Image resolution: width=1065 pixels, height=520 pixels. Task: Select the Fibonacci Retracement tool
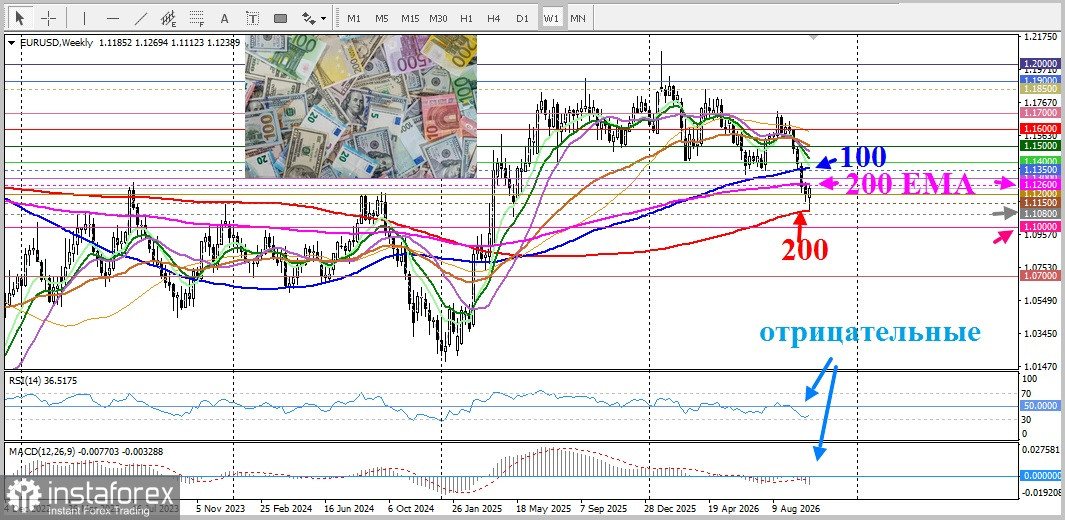tap(197, 18)
